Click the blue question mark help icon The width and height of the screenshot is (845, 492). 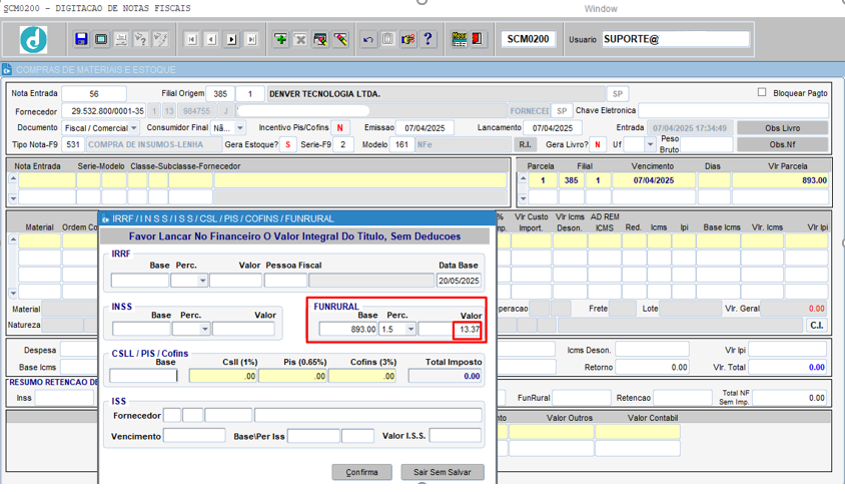(428, 39)
